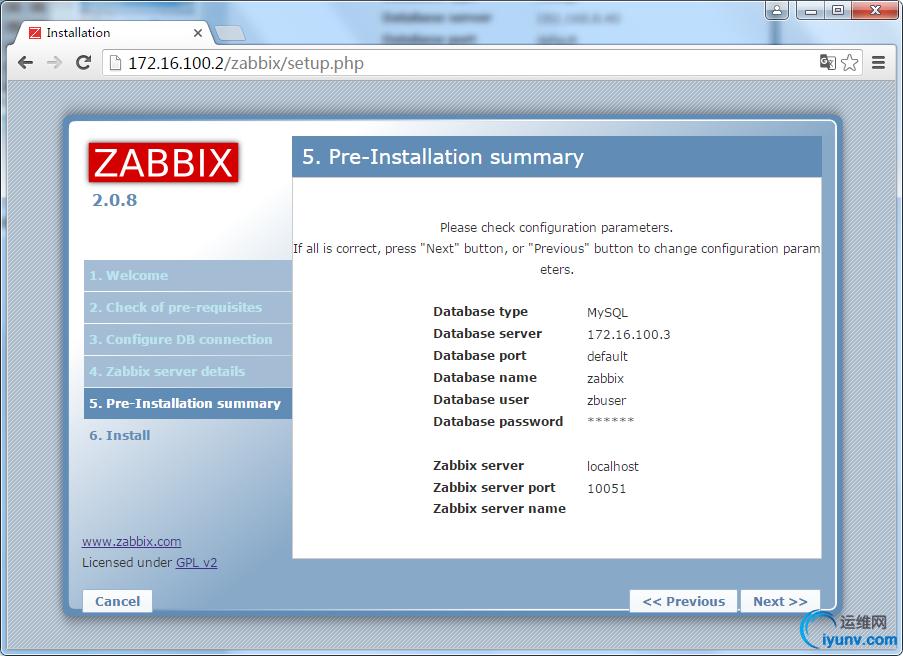Click the translate page icon

[x=828, y=62]
